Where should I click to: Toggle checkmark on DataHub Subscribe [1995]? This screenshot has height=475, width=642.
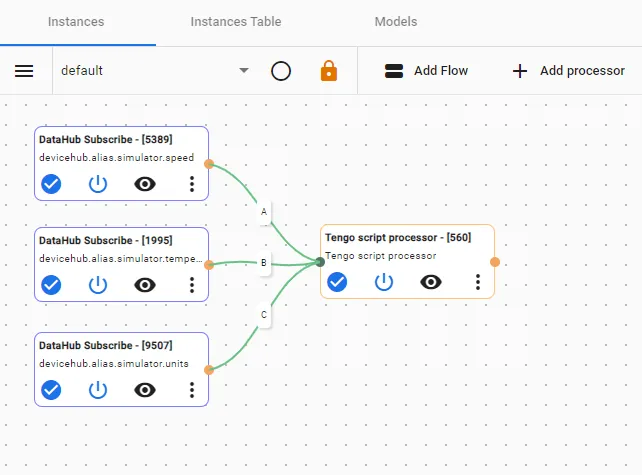tap(51, 285)
